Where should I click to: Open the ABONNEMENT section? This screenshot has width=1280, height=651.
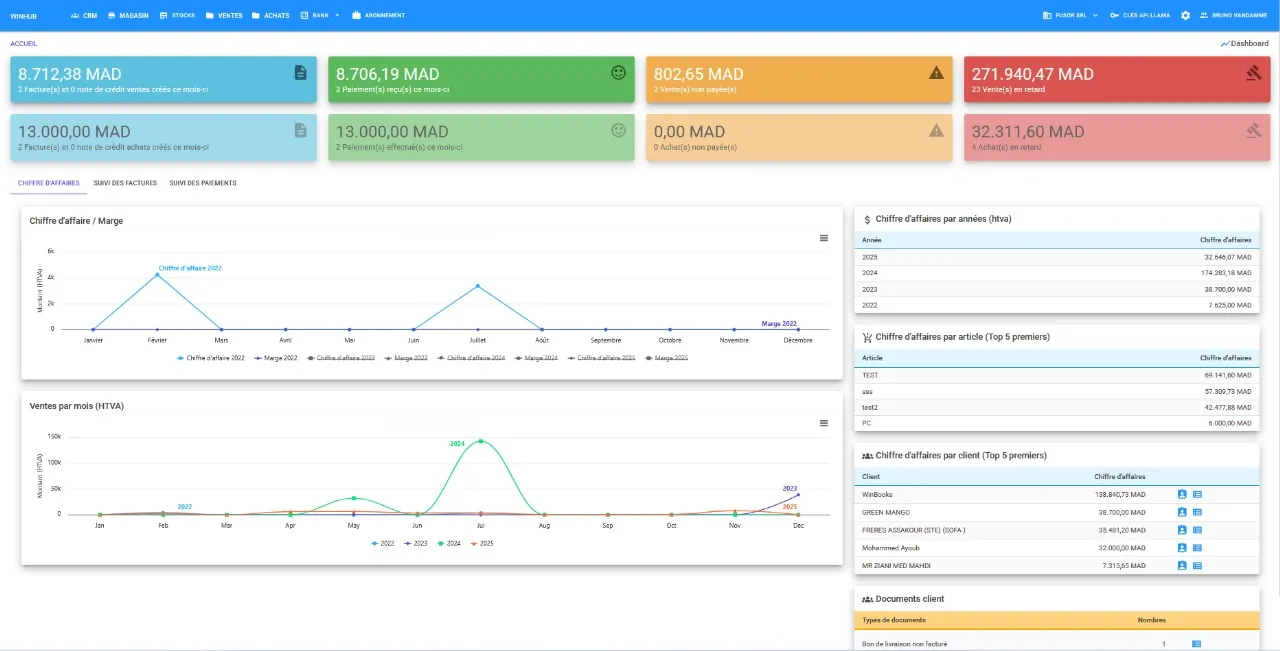click(378, 15)
